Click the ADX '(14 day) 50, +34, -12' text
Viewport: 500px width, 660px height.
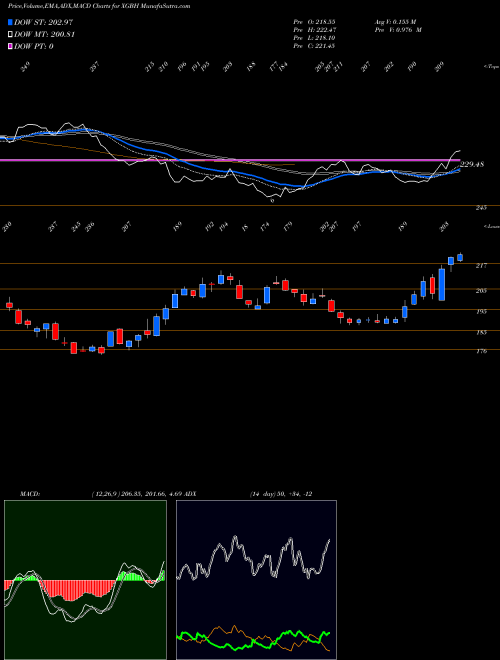[281, 493]
